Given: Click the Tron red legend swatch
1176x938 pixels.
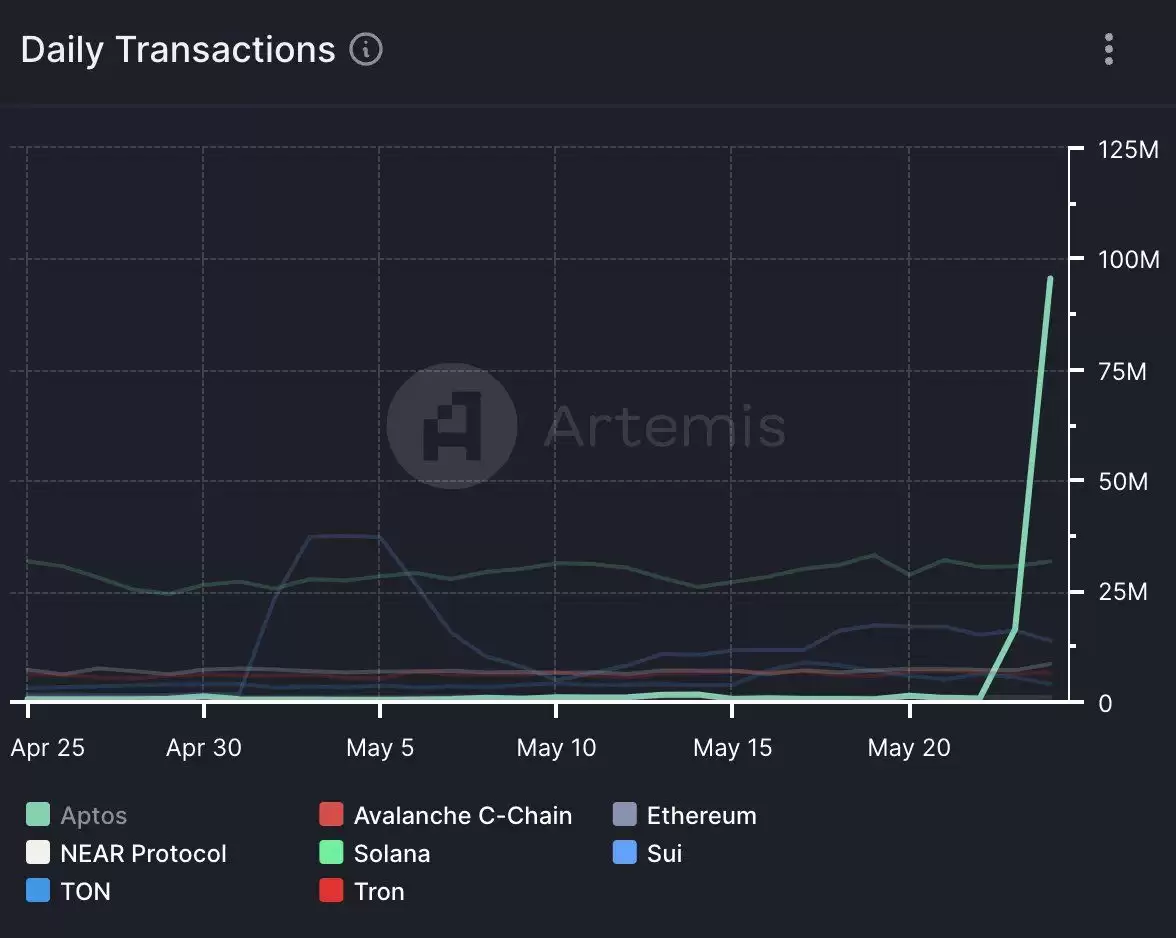Looking at the screenshot, I should pyautogui.click(x=331, y=890).
